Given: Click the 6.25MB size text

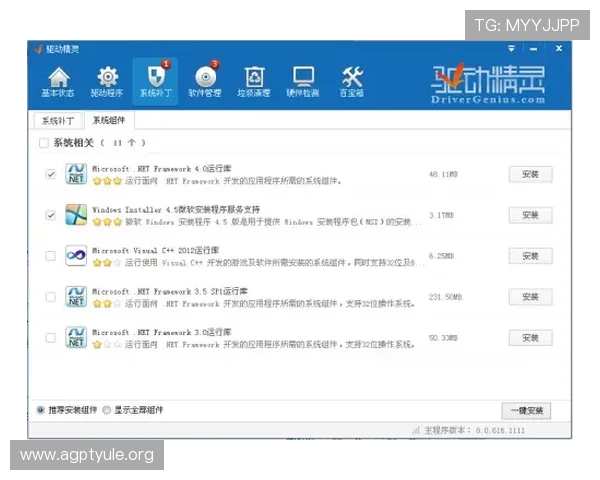Looking at the screenshot, I should (441, 256).
